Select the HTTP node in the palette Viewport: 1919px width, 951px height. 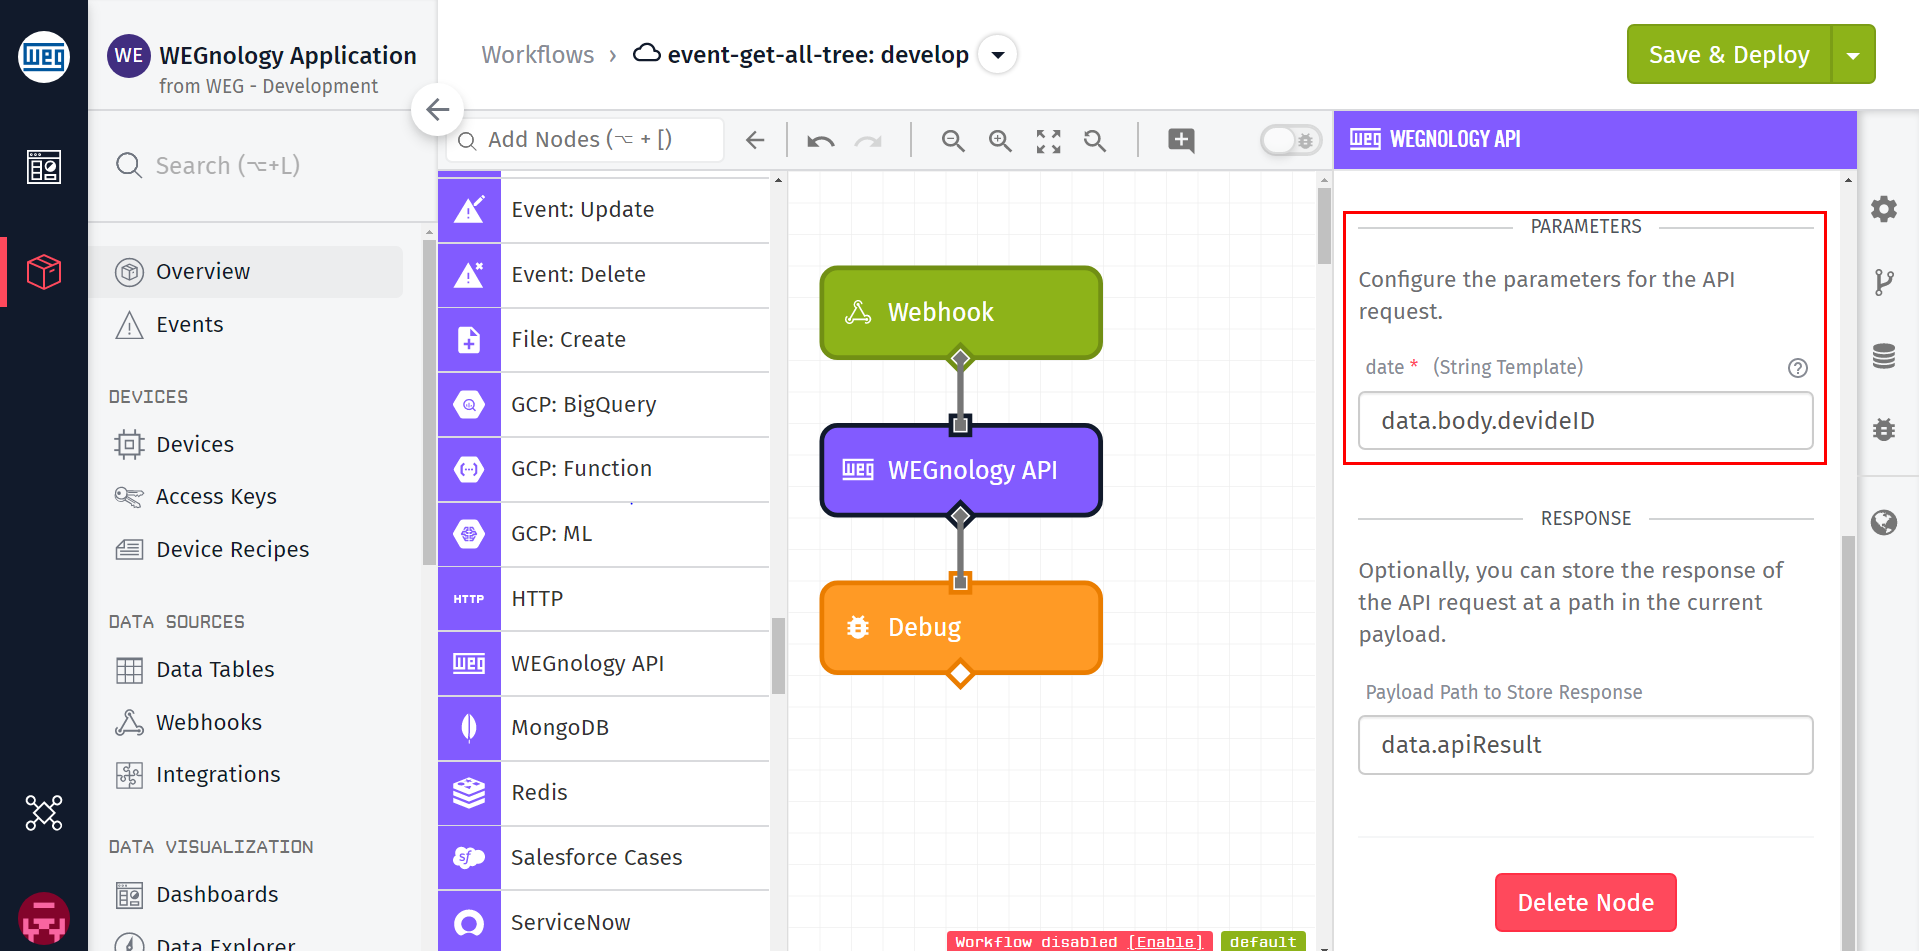click(604, 599)
